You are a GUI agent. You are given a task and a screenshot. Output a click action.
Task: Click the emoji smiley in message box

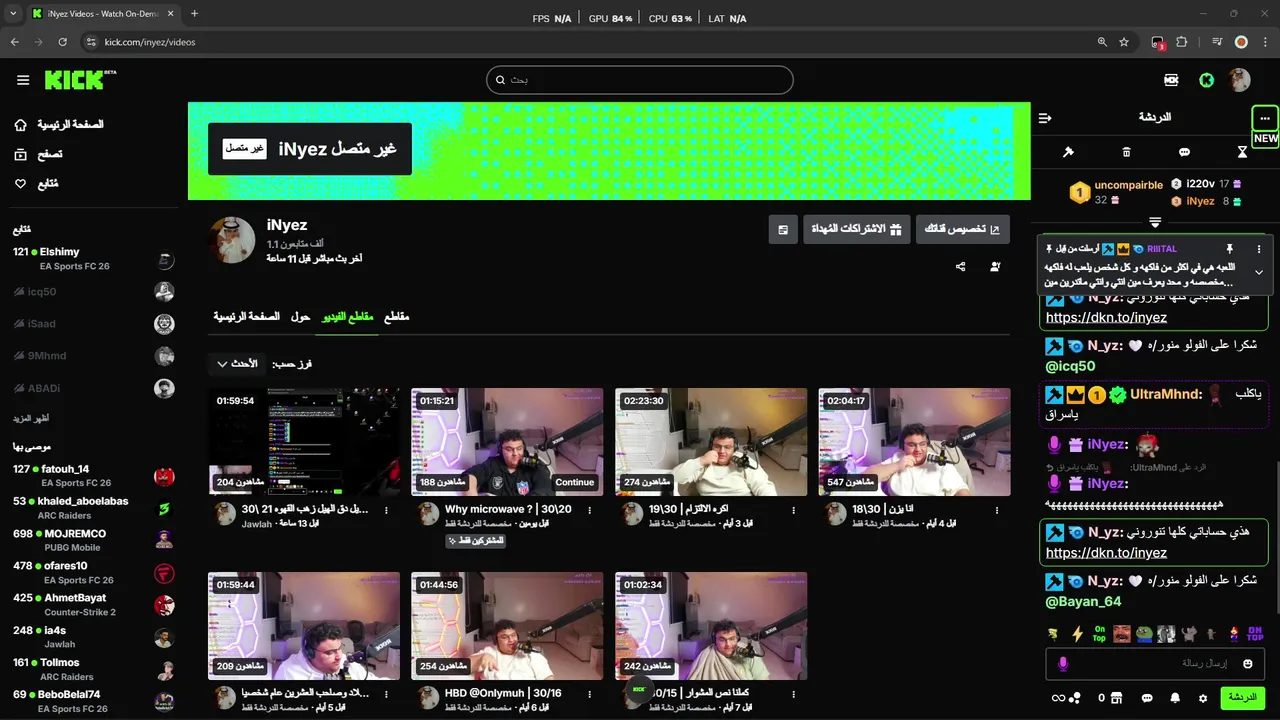[x=1248, y=664]
